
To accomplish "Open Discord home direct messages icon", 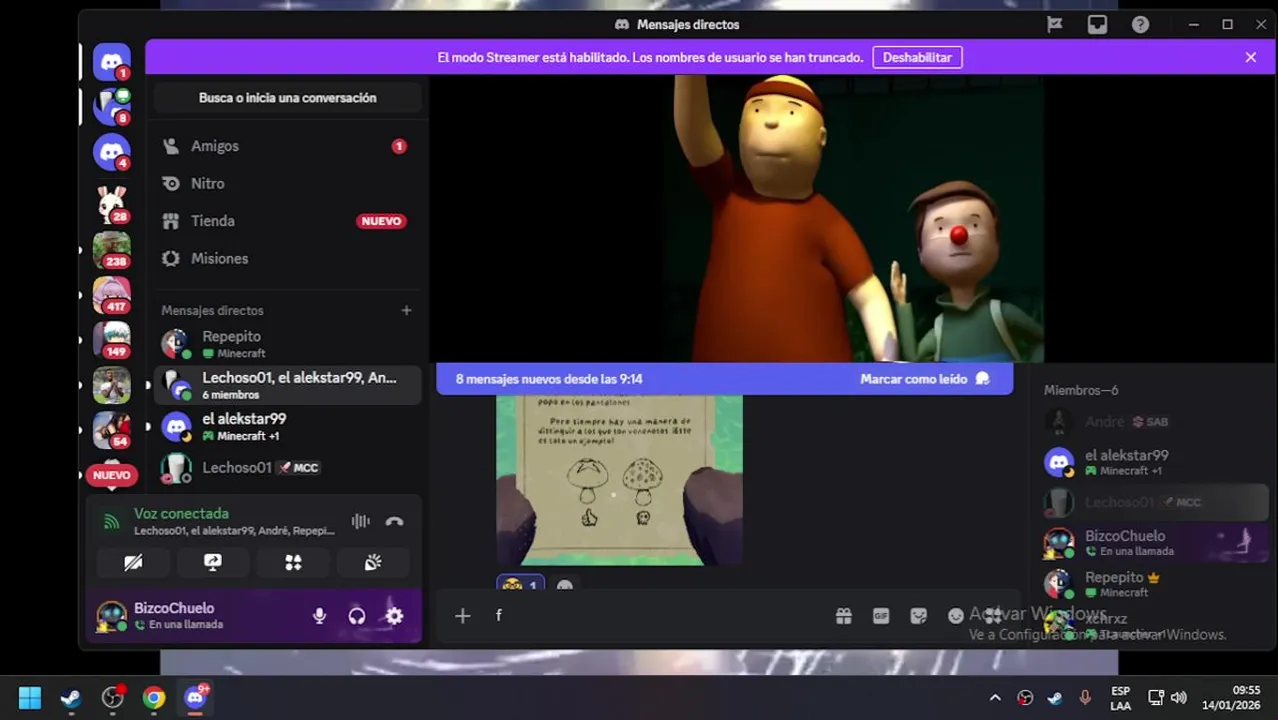I will click(111, 62).
